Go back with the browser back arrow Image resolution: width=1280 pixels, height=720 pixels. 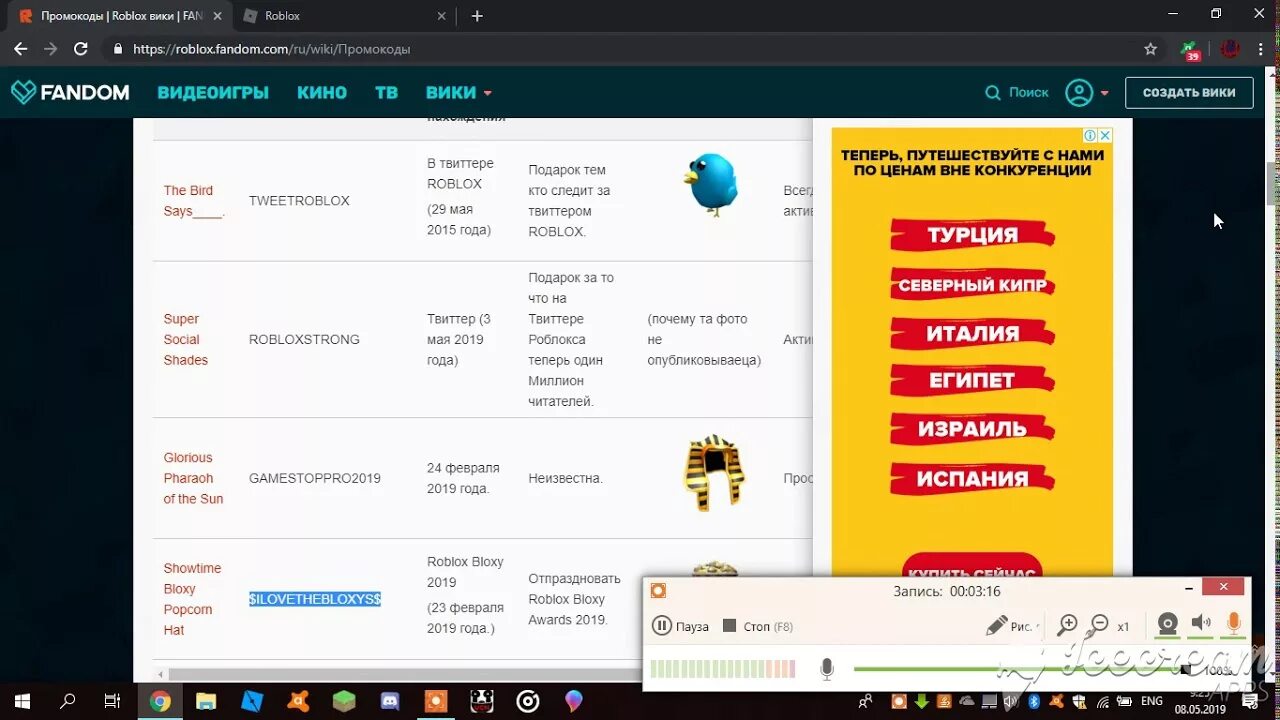(20, 49)
